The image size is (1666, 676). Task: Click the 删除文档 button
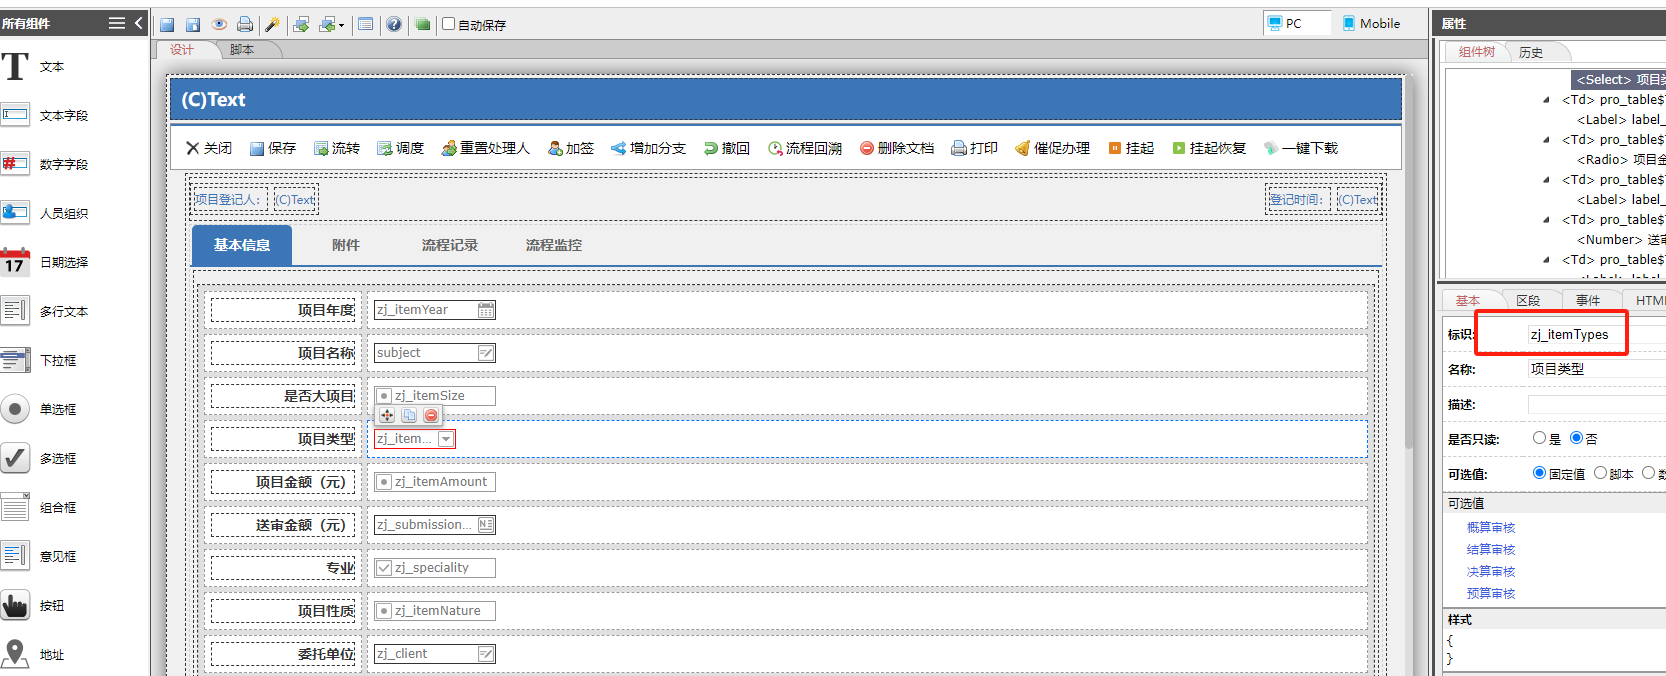[897, 148]
